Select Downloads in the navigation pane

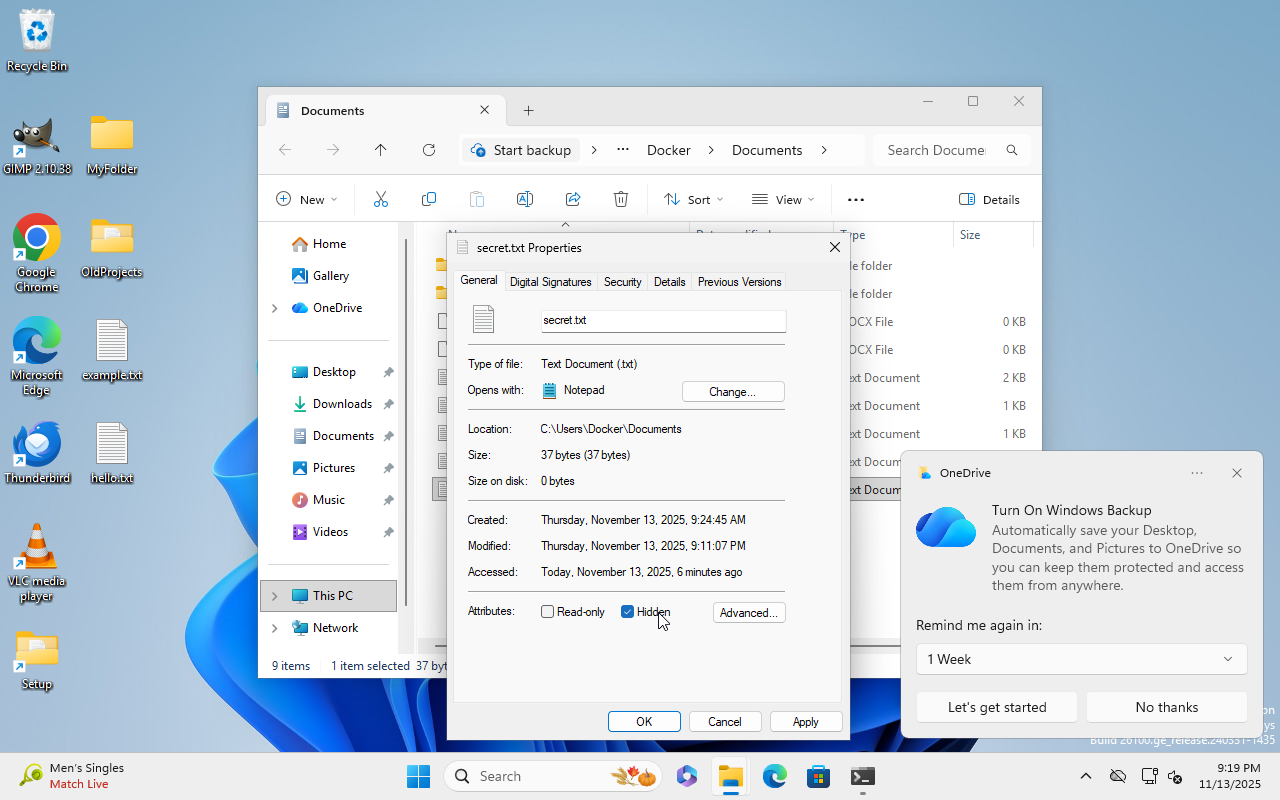[342, 404]
